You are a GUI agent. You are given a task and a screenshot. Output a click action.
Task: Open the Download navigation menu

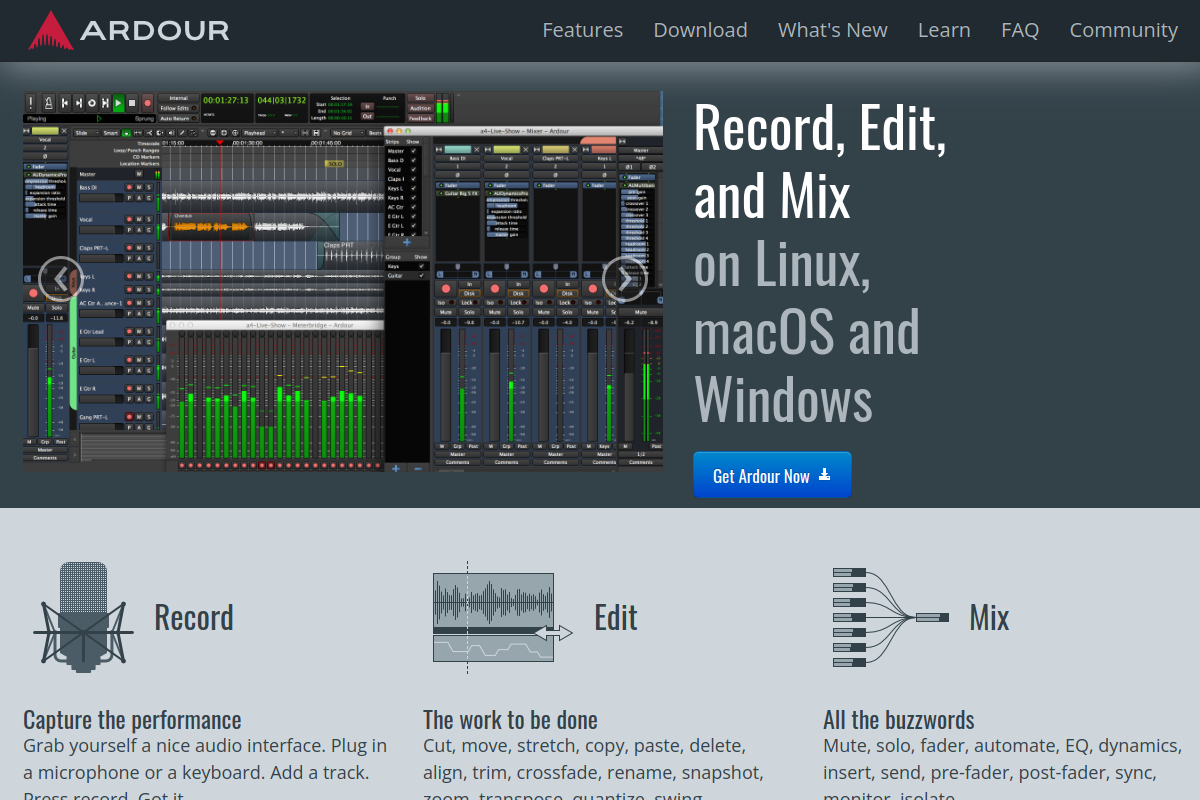(x=700, y=30)
